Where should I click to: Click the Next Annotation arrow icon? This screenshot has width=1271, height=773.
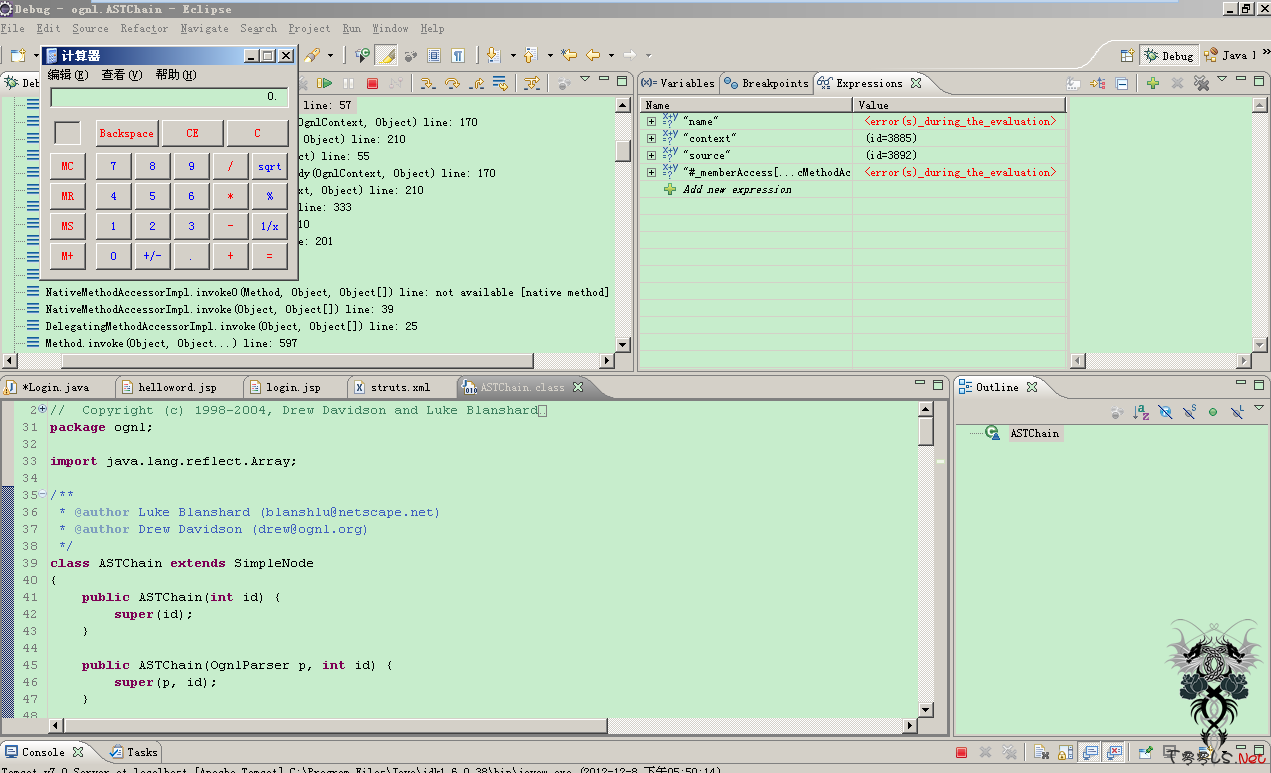coord(493,55)
